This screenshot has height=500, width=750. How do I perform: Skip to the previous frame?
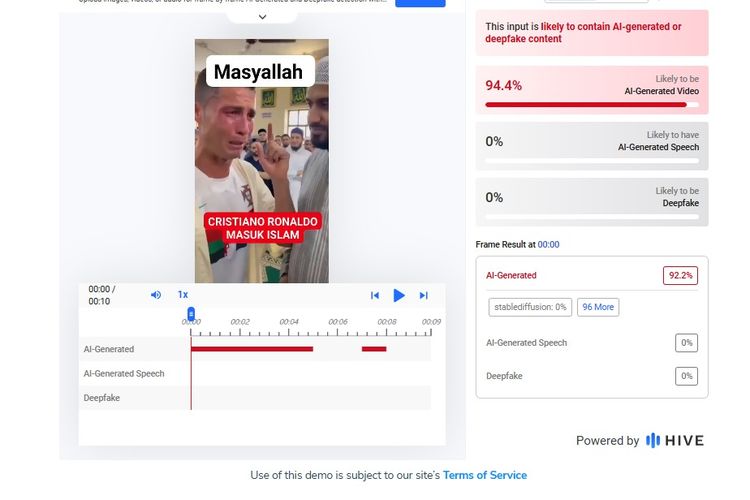coord(375,295)
